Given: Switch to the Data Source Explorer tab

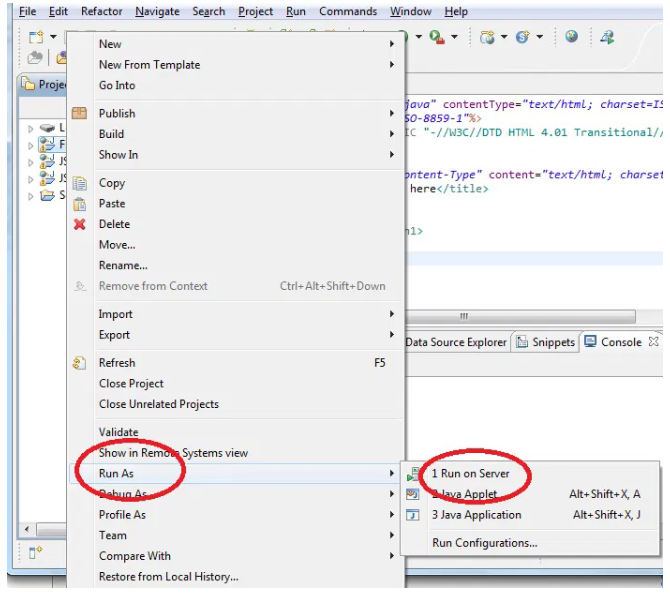Looking at the screenshot, I should tap(455, 342).
